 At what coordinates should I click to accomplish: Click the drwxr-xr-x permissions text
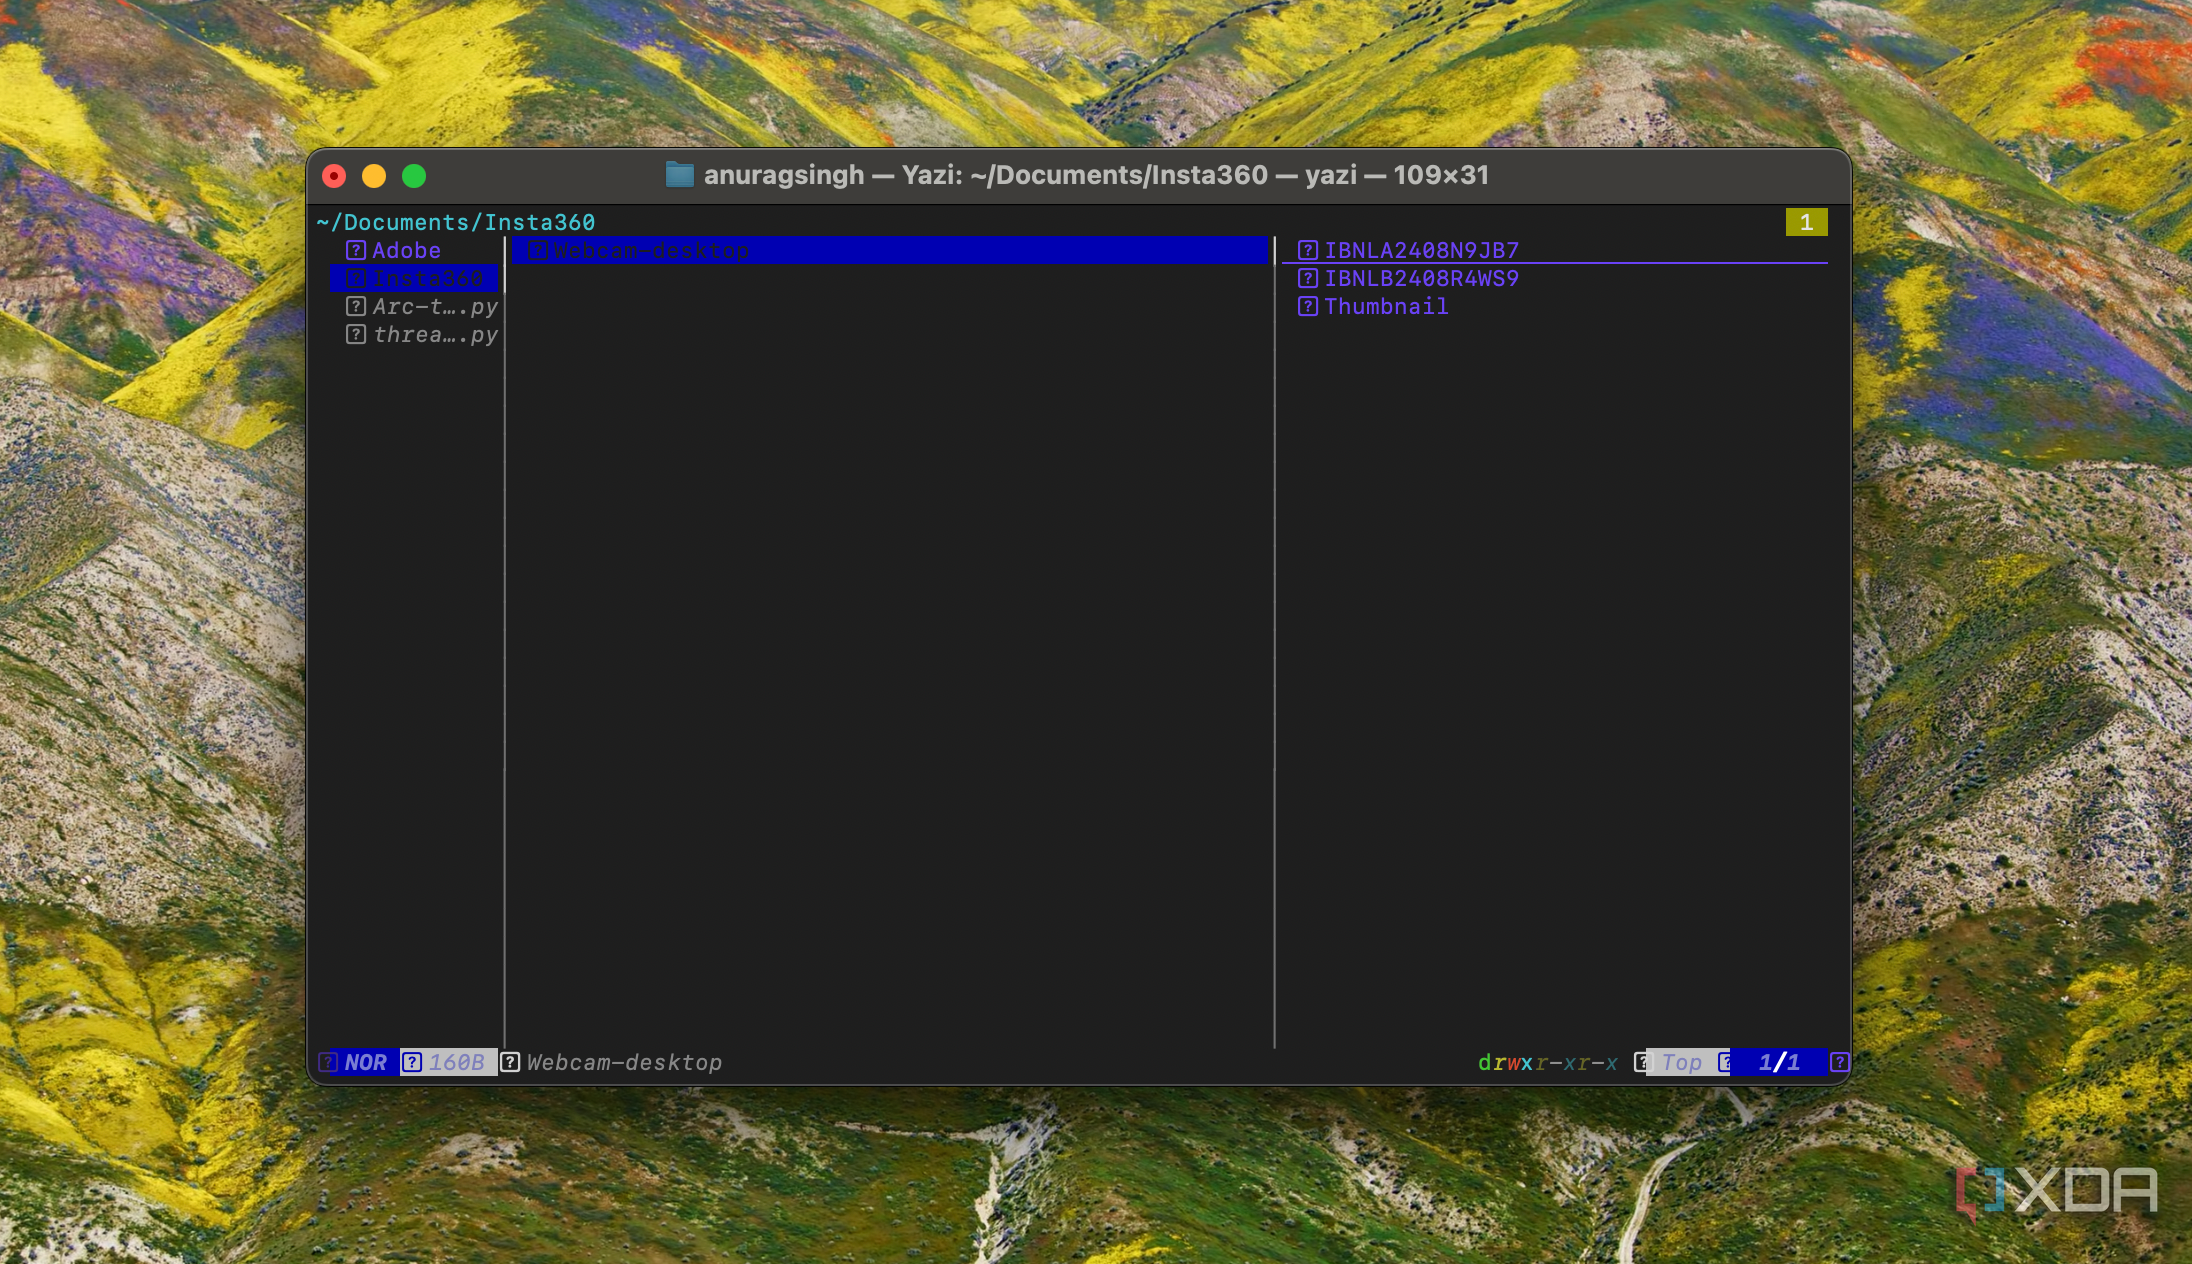point(1547,1062)
